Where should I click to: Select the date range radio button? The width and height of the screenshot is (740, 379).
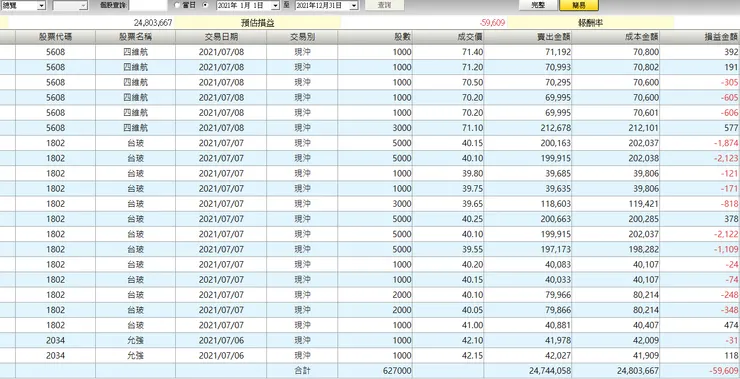[205, 5]
